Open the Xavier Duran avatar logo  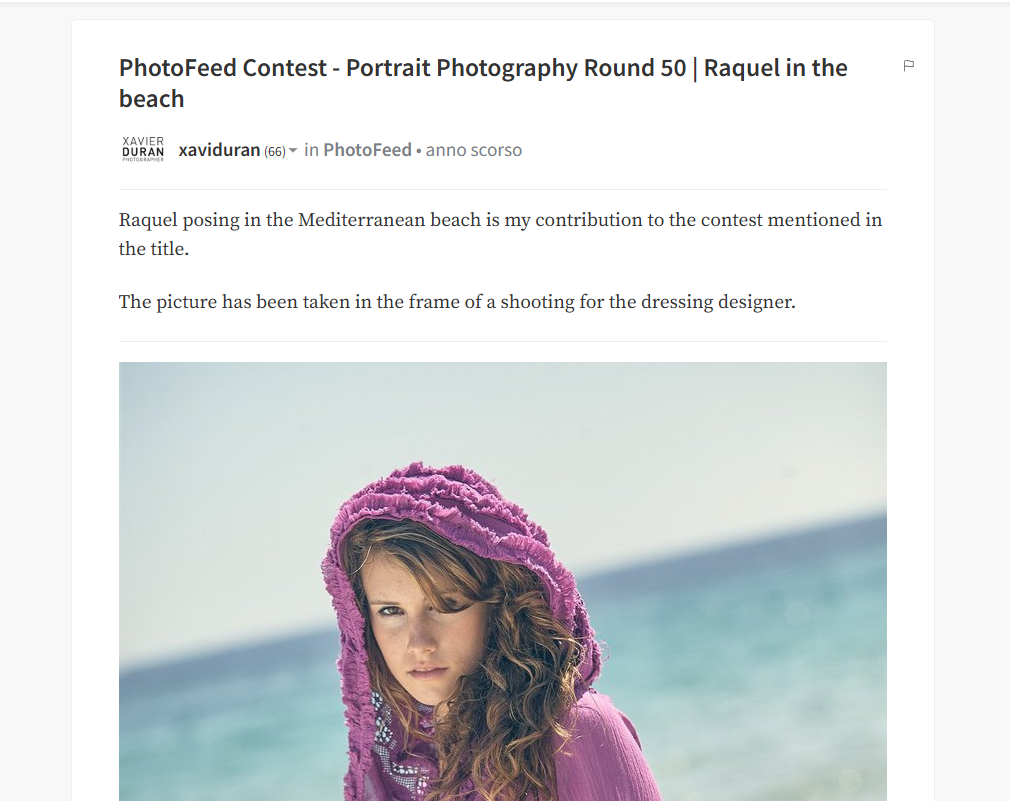click(143, 149)
